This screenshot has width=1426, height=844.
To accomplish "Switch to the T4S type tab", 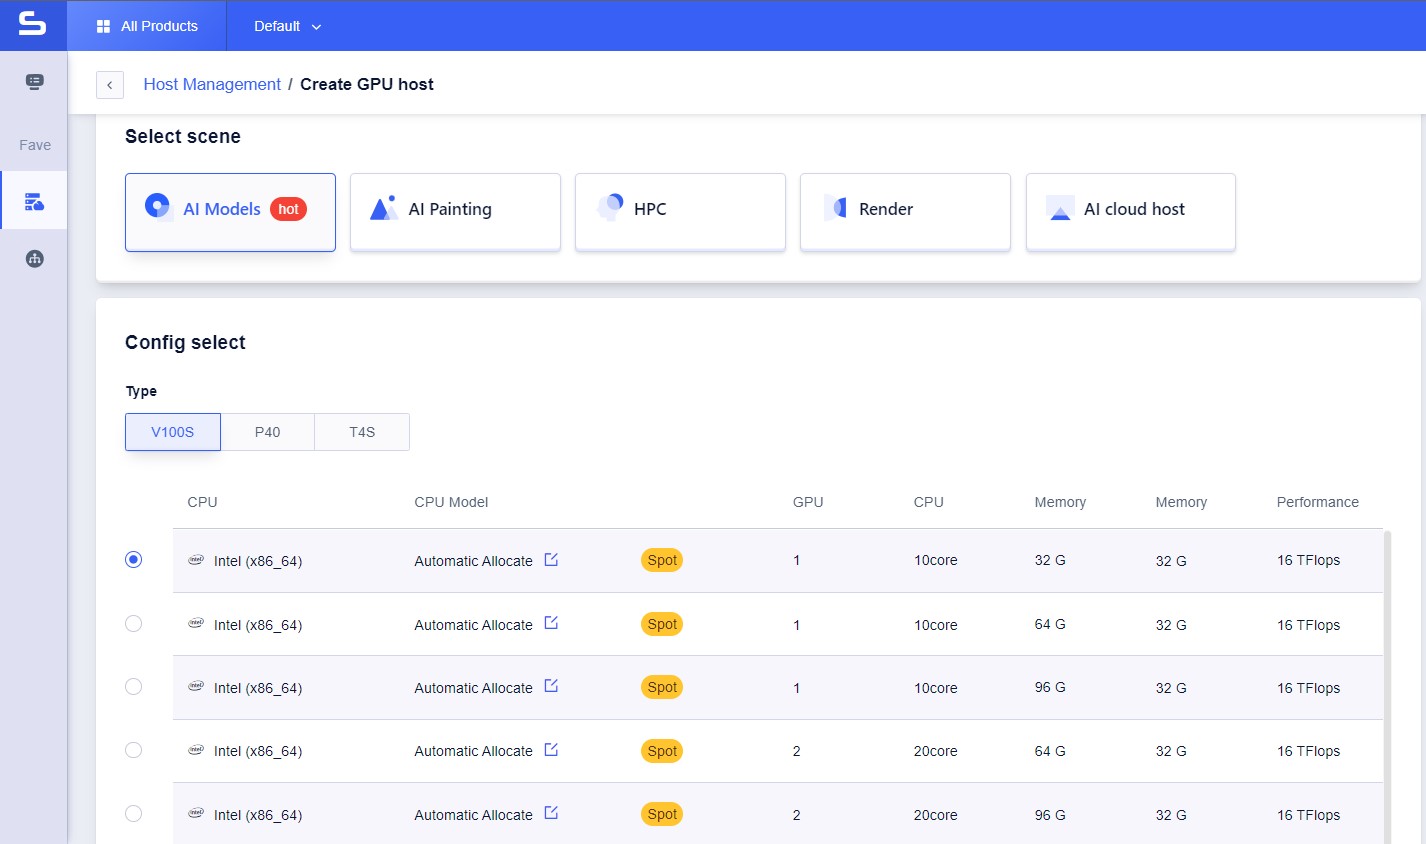I will 361,431.
